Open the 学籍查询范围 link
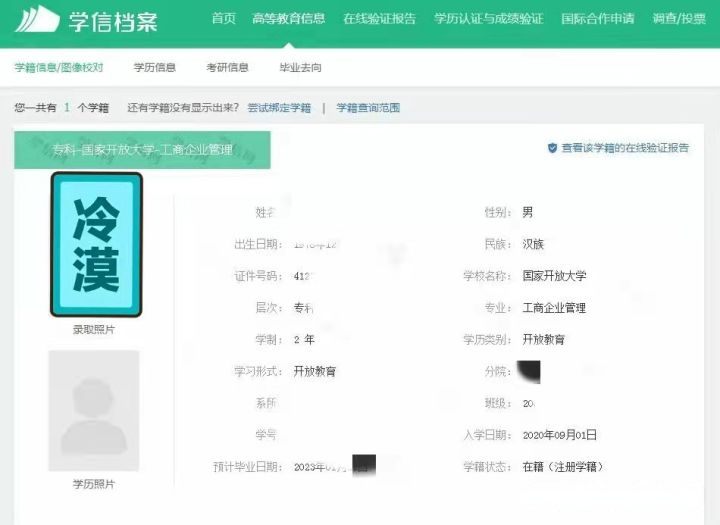The width and height of the screenshot is (720, 525). [368, 108]
